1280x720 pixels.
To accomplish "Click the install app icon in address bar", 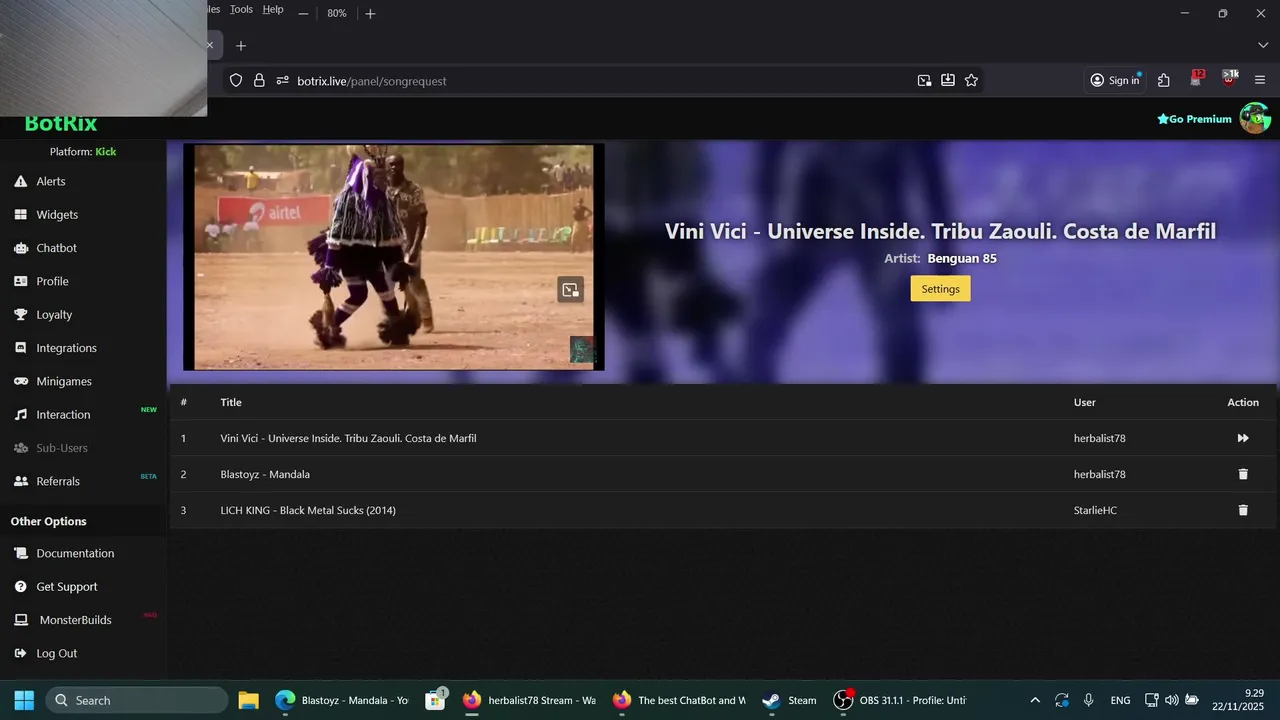I will point(948,80).
